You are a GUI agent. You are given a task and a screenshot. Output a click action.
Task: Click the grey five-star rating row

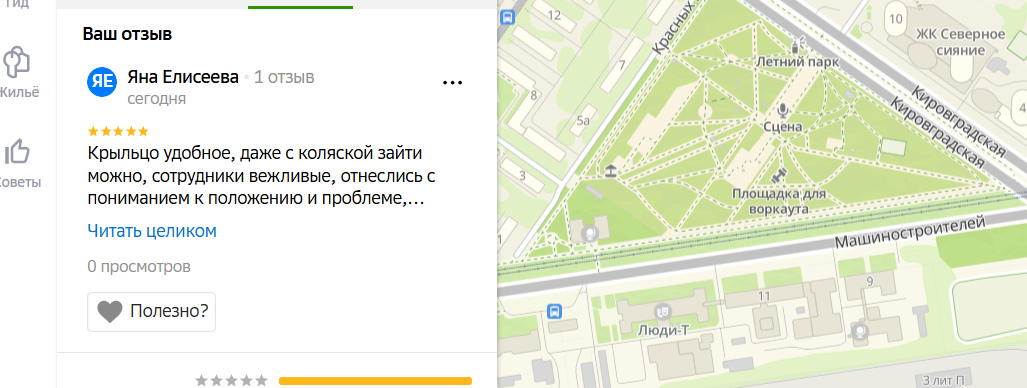coord(232,380)
